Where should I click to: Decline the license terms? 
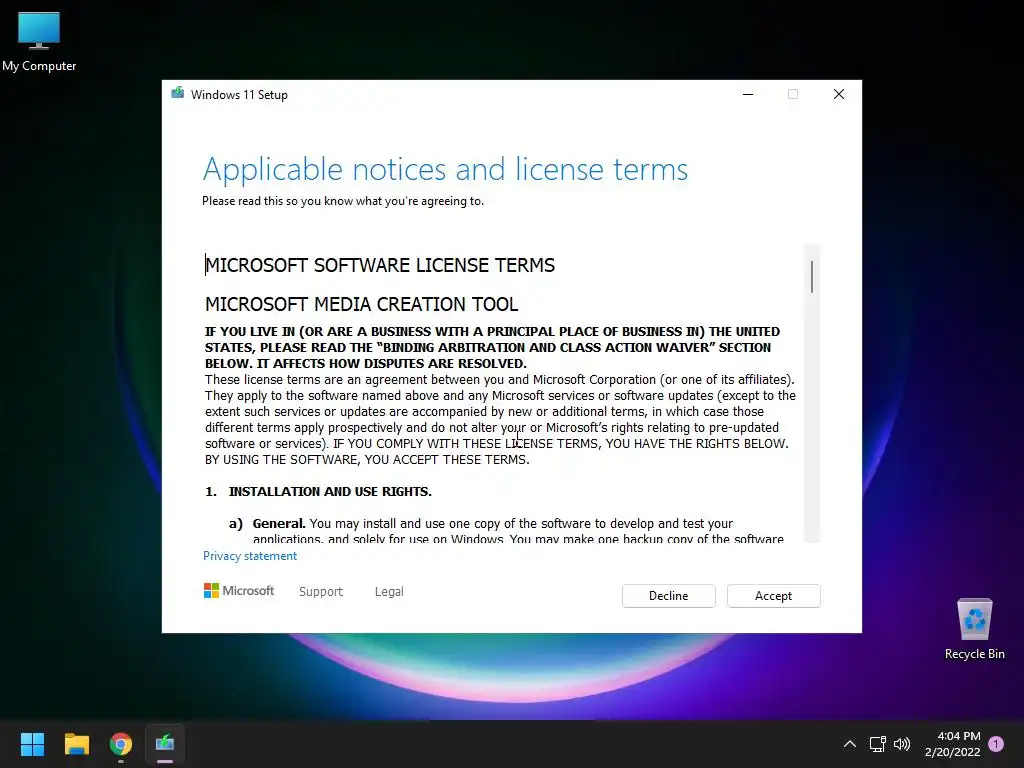pyautogui.click(x=668, y=596)
